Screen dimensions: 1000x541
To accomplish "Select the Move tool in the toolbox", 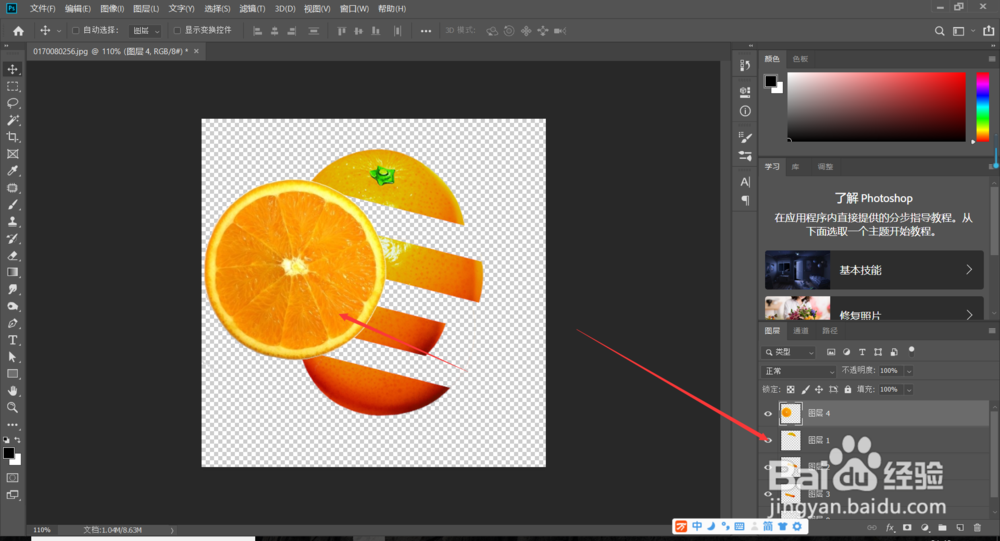I will point(12,69).
